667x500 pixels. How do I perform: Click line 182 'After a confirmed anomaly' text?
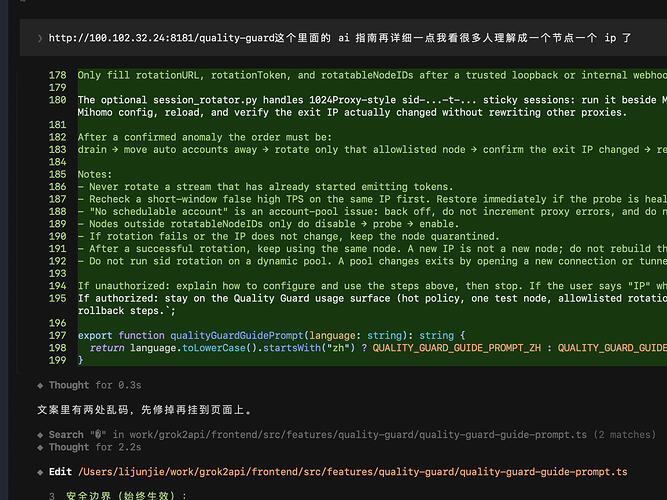click(x=204, y=137)
